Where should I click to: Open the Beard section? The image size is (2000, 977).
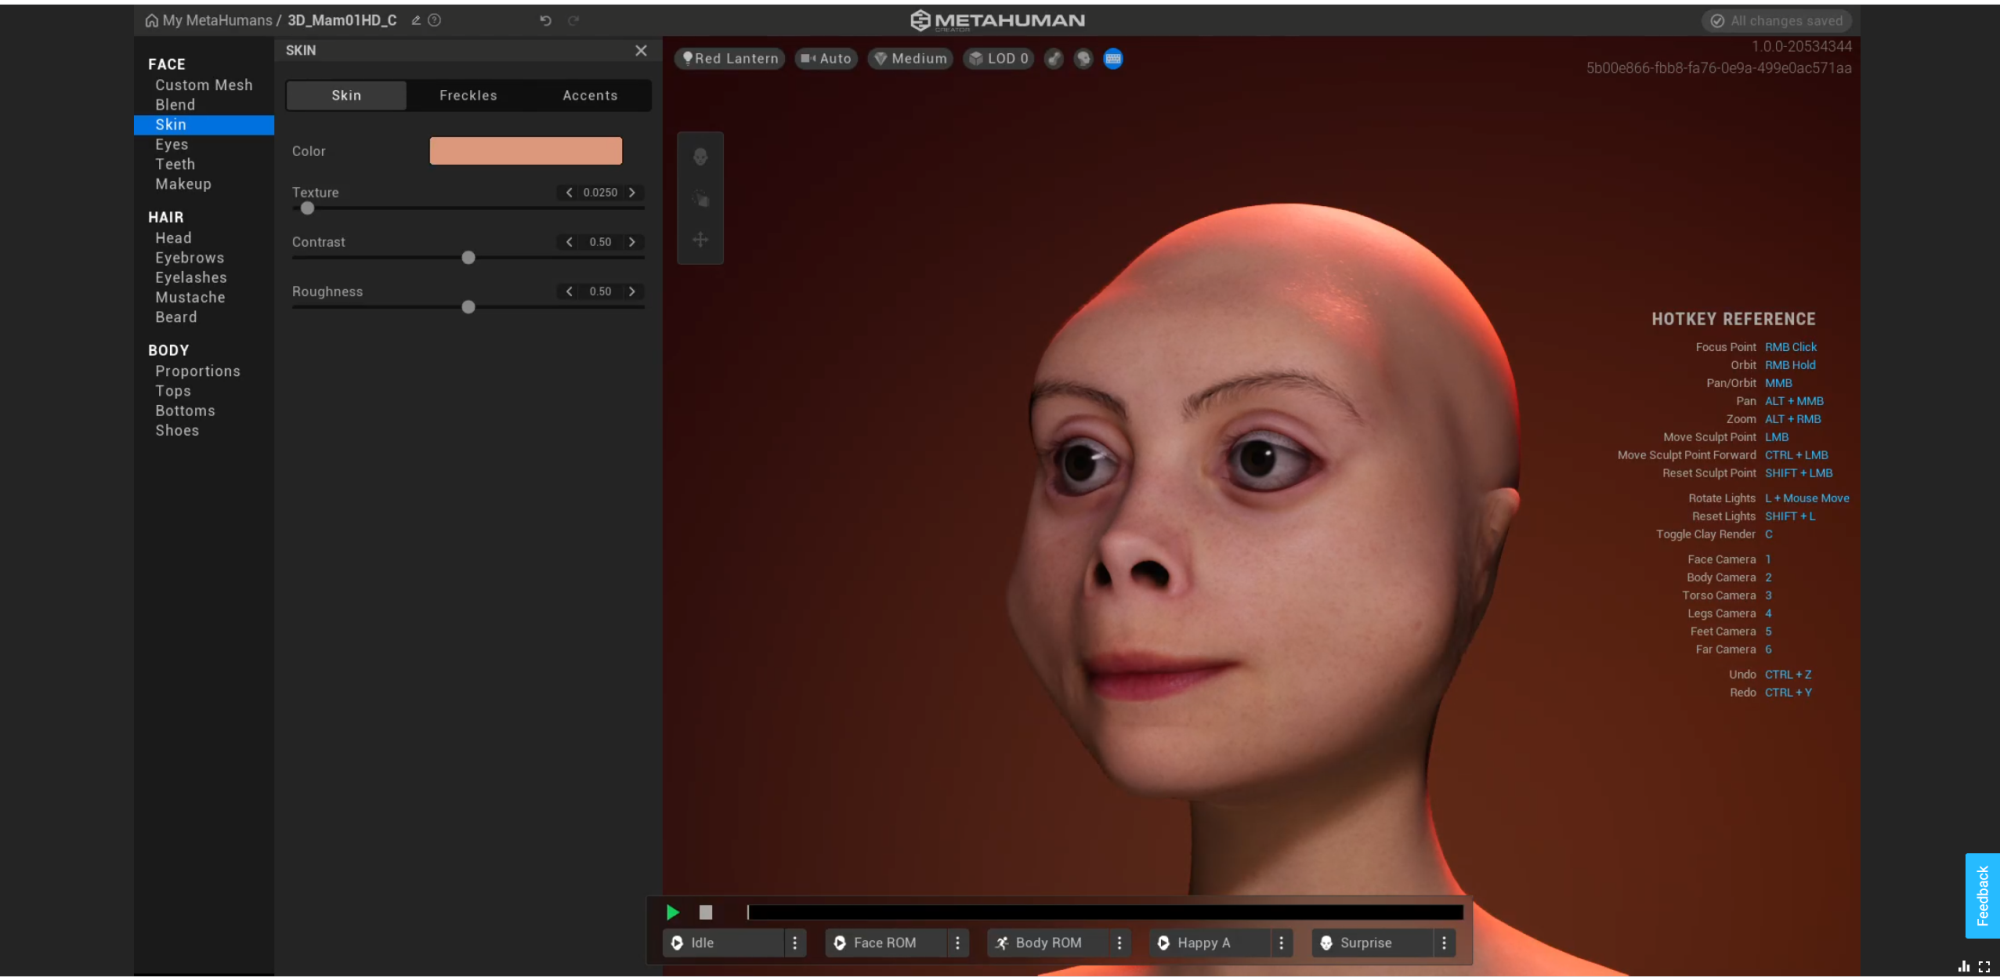(176, 317)
